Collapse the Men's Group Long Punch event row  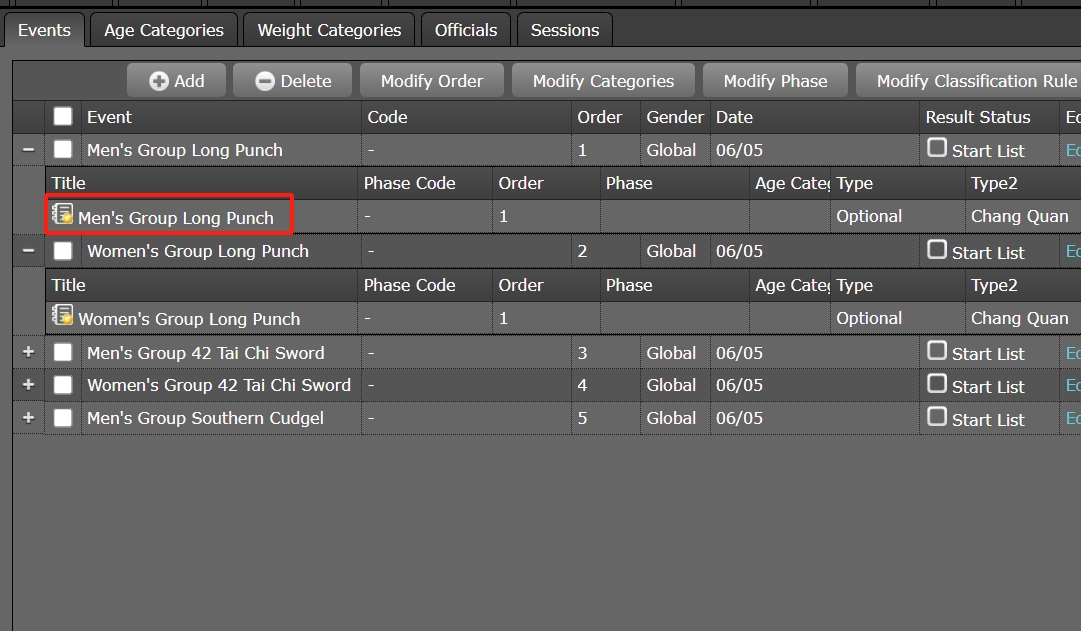point(28,150)
